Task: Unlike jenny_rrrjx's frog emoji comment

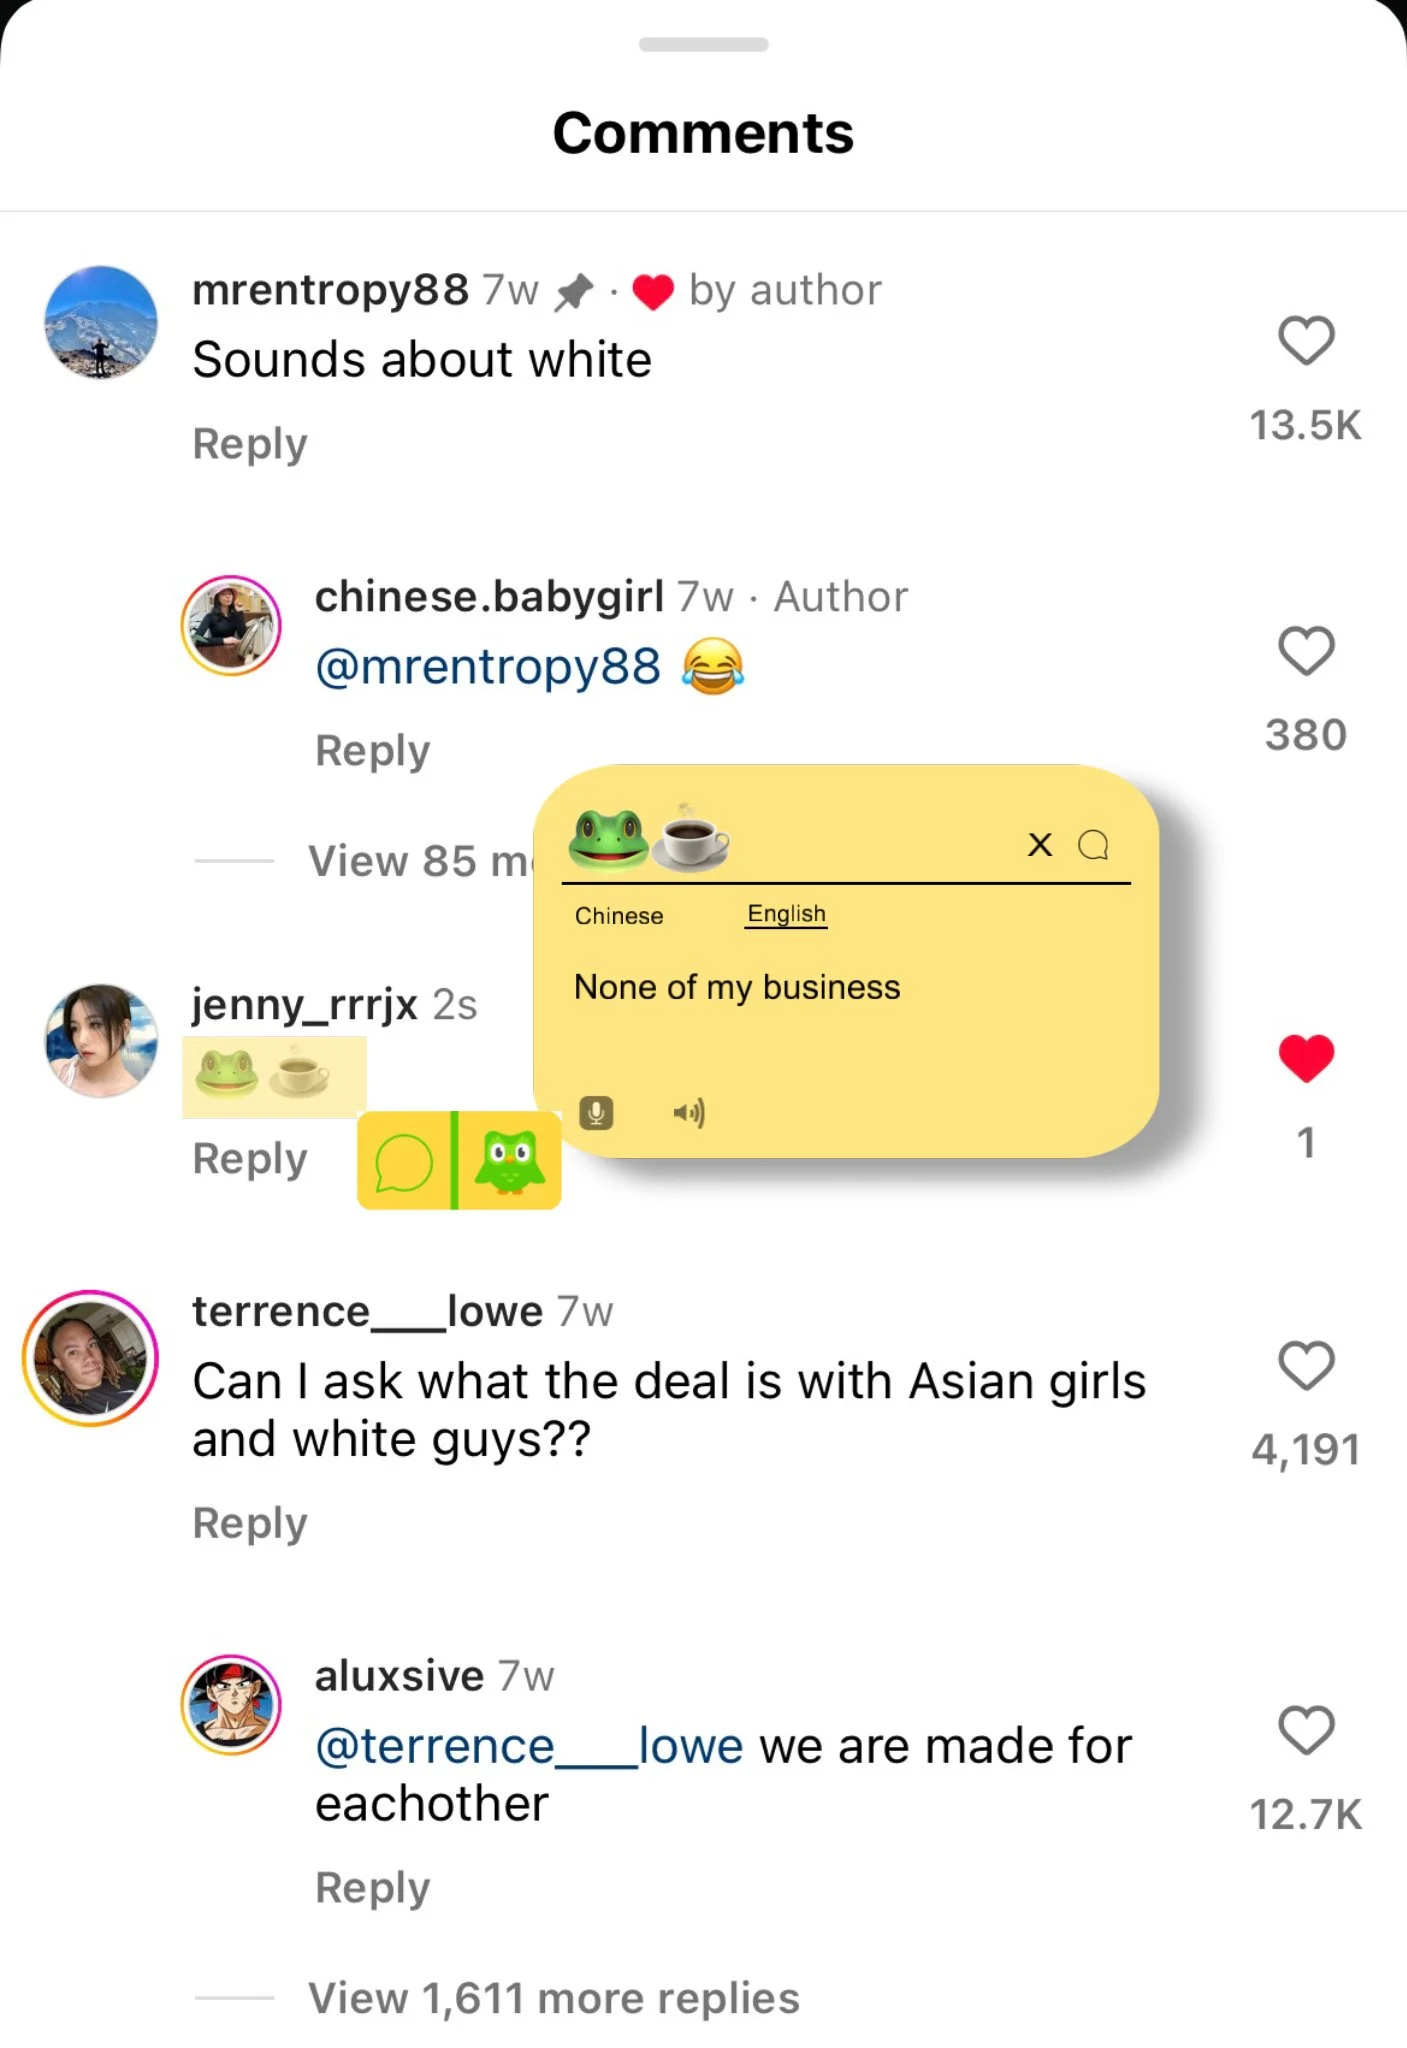Action: coord(1306,1057)
